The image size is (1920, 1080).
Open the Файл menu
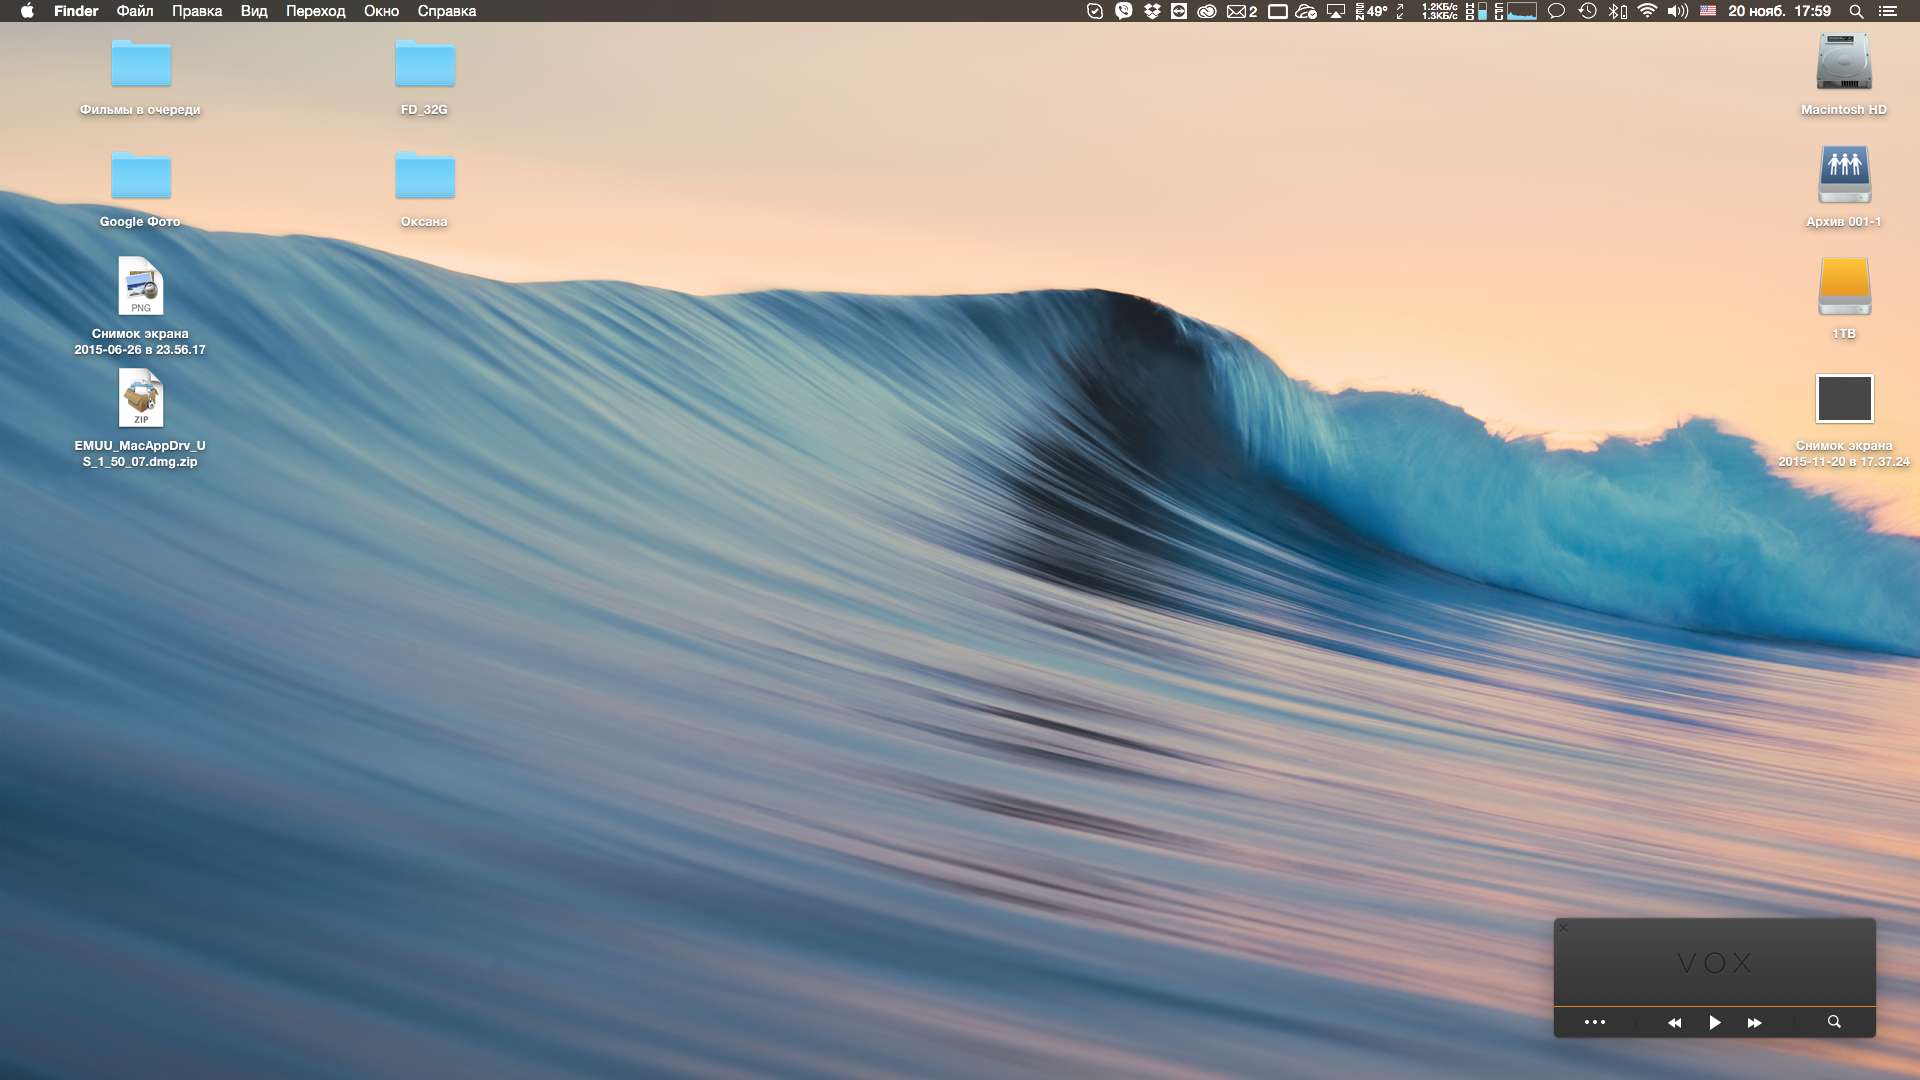click(134, 11)
